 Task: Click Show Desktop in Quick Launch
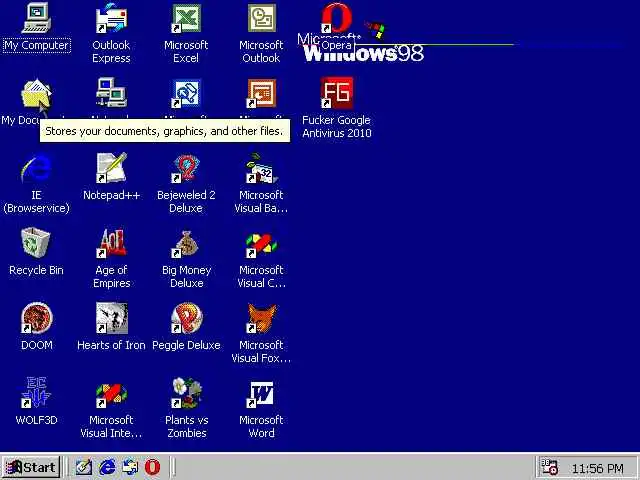click(x=83, y=467)
